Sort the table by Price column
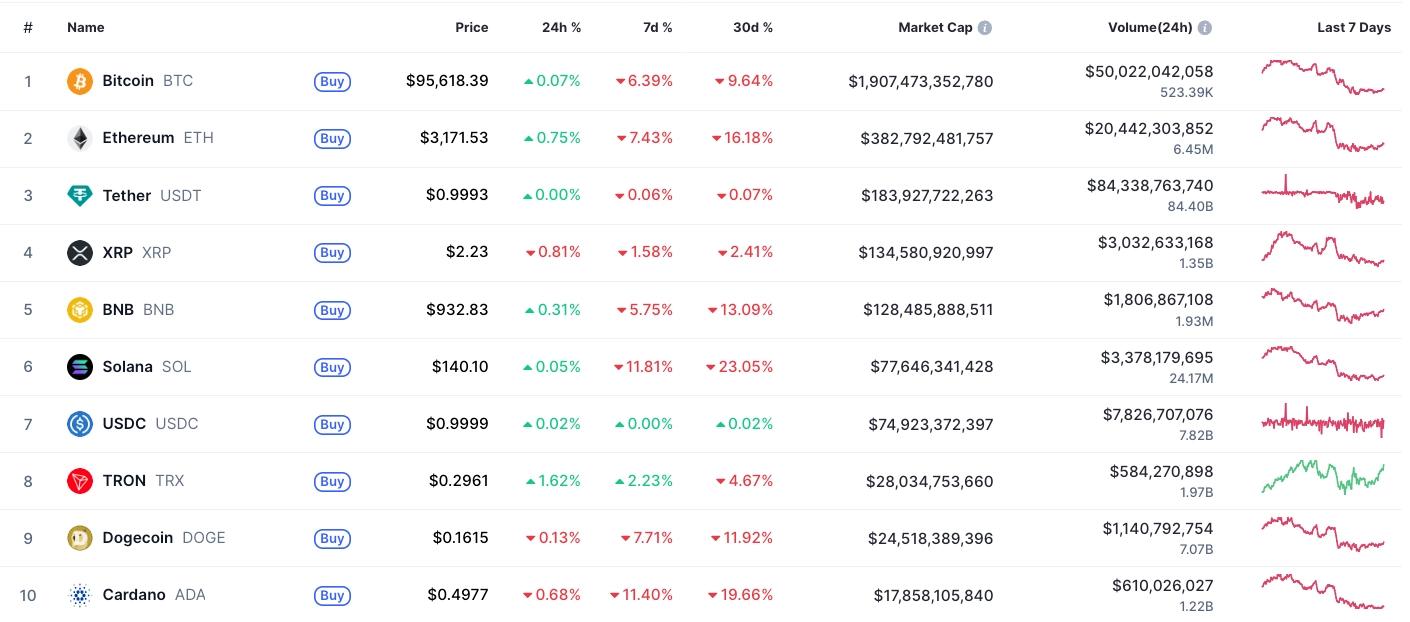The height and width of the screenshot is (622, 1410). coord(471,27)
